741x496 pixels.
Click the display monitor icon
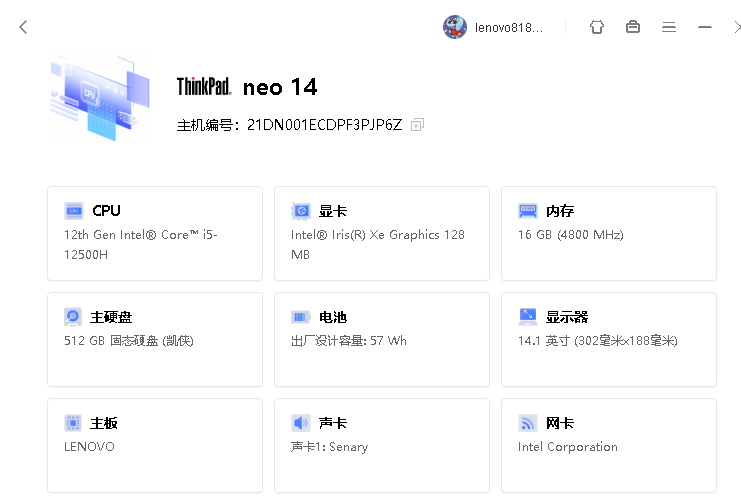tap(527, 316)
